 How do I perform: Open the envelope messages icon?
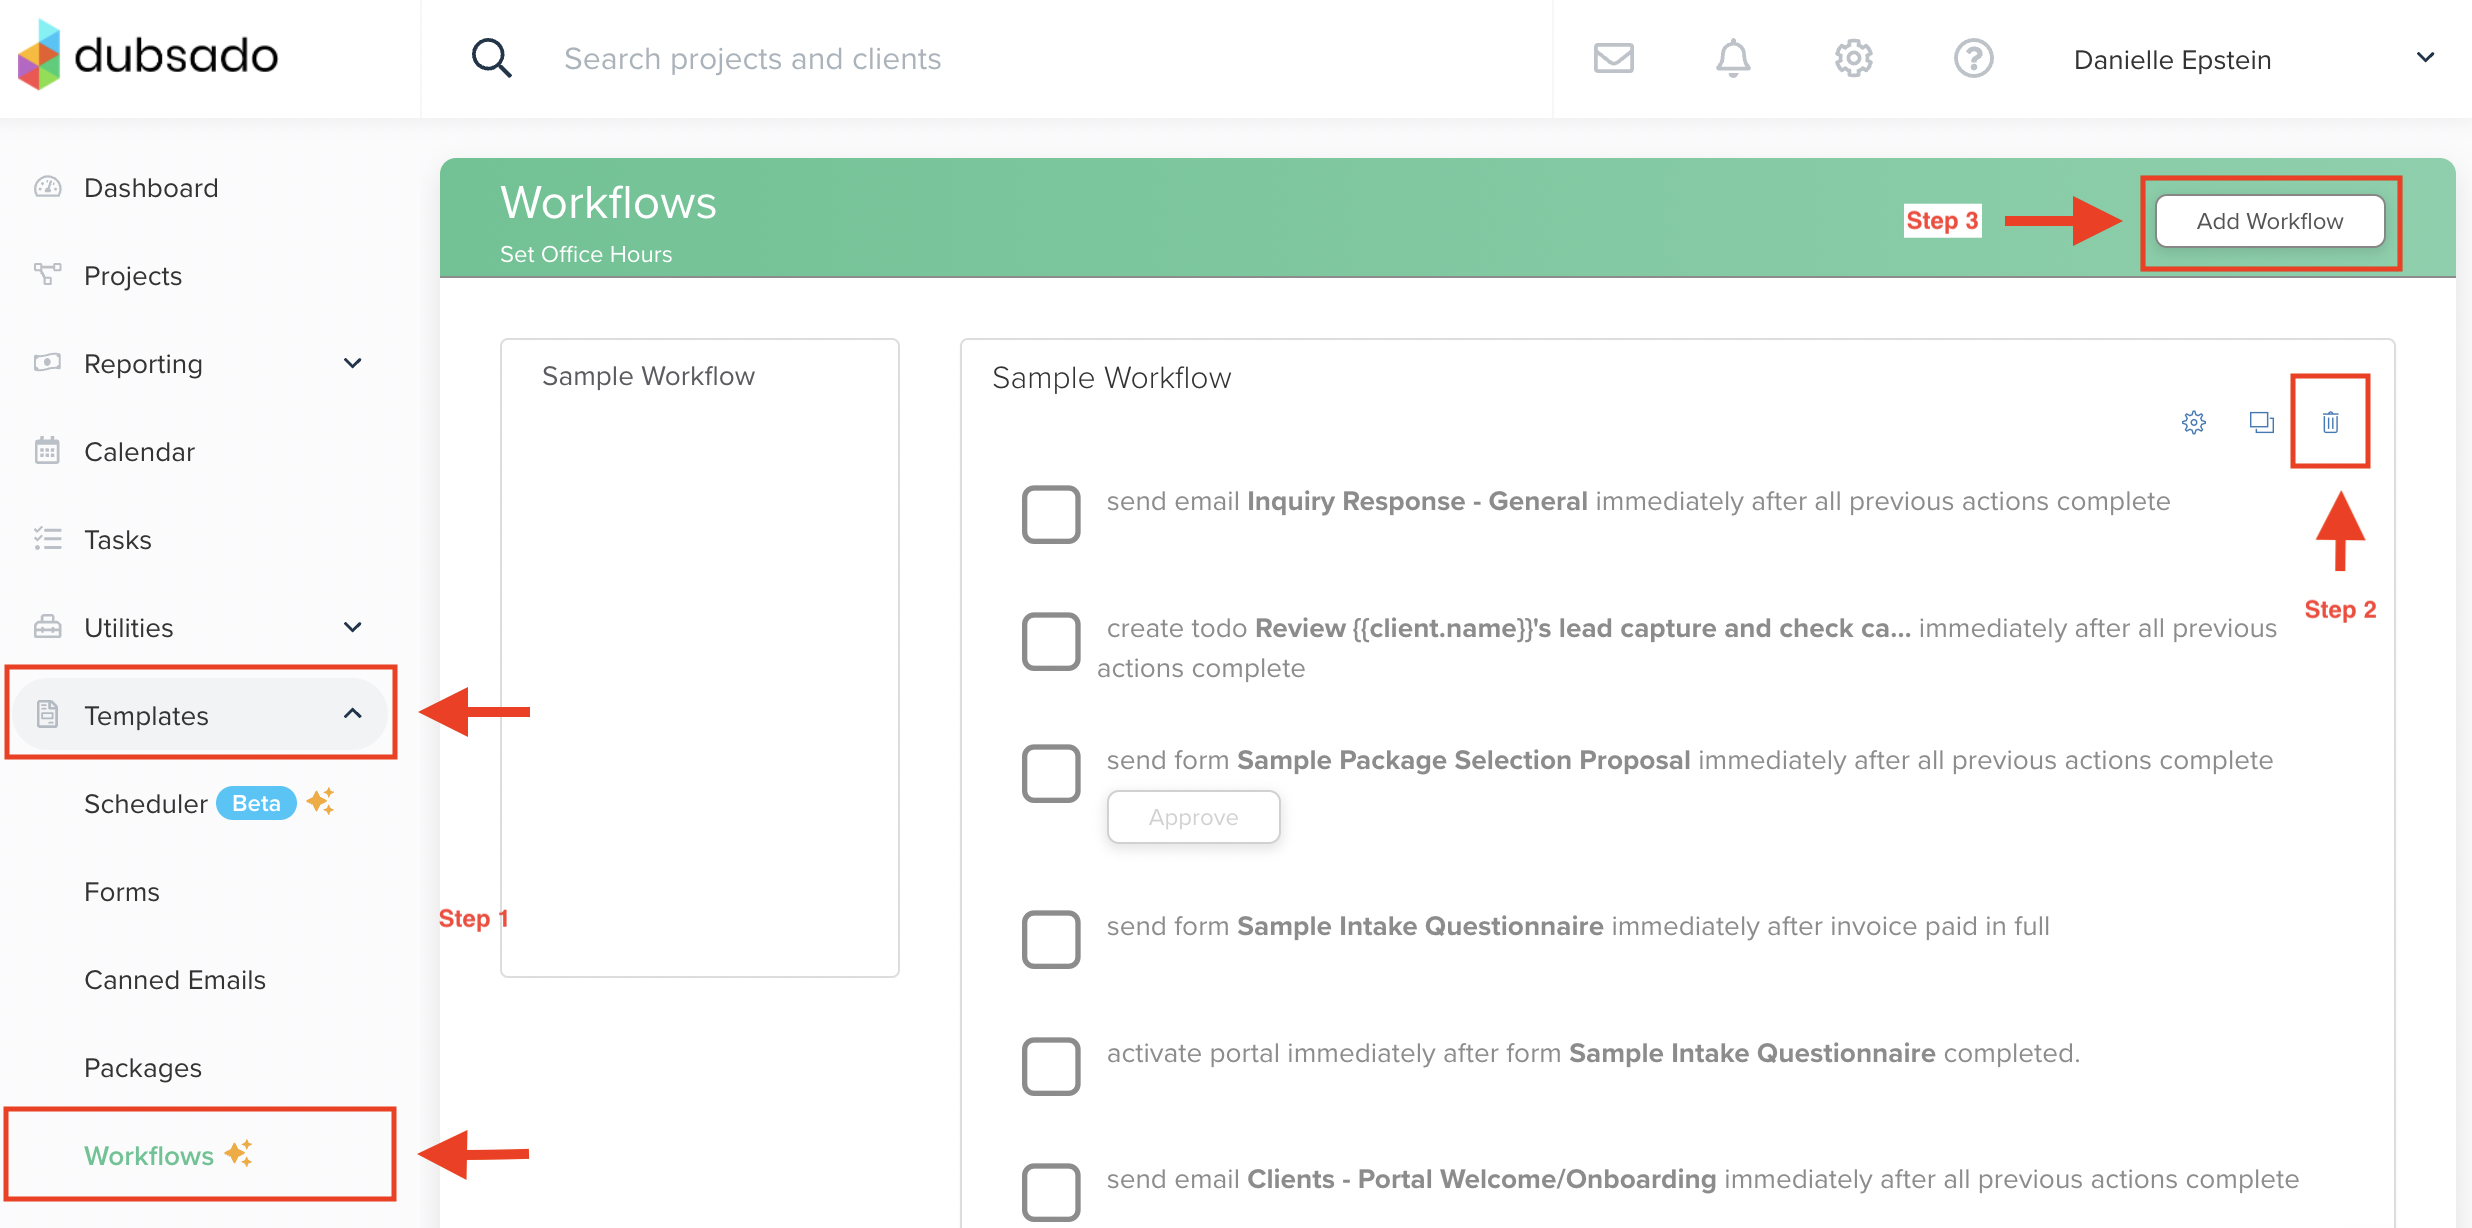[x=1613, y=58]
